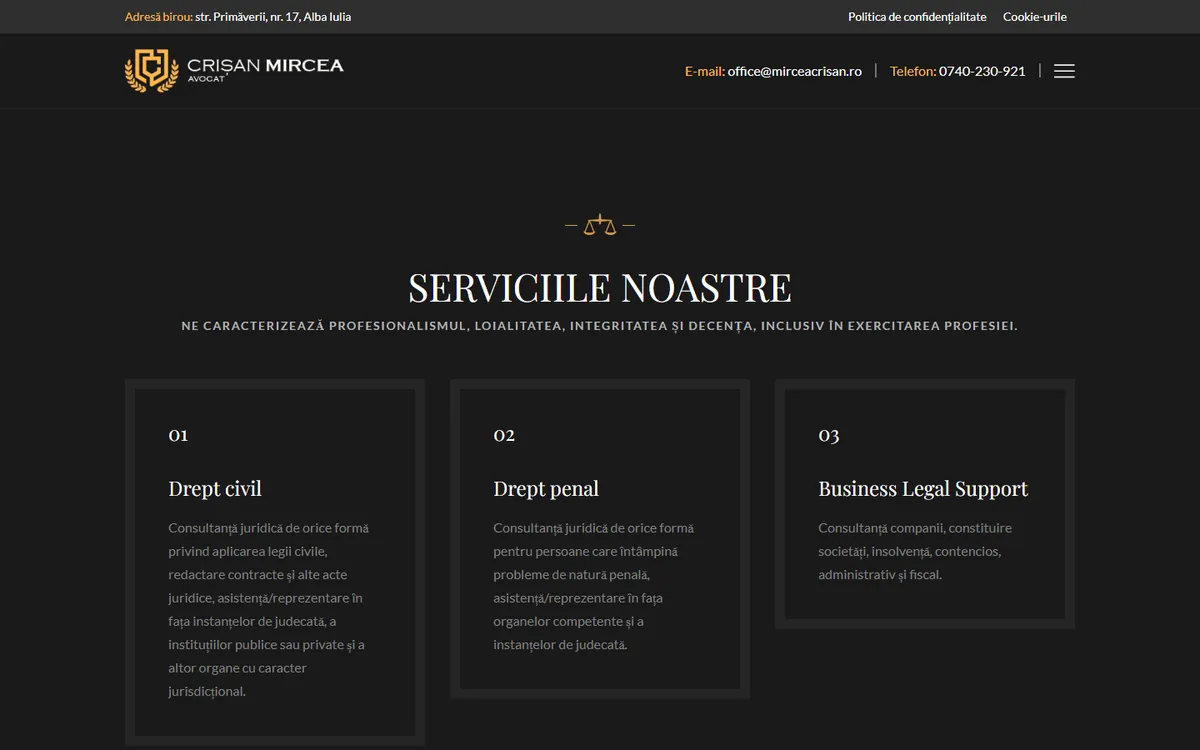Click the Telefon: label in the header
The width and height of the screenshot is (1200, 750).
point(913,71)
